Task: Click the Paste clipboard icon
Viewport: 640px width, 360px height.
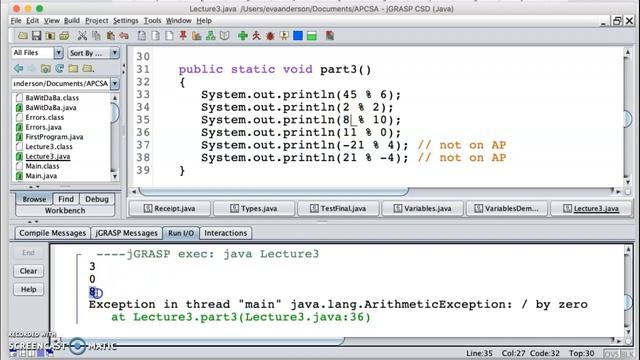Action: (x=110, y=36)
